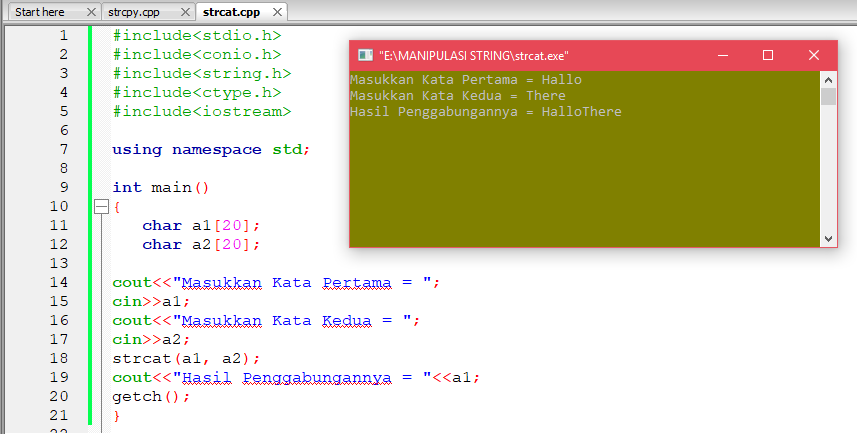Click the closing brace on line 21
Image resolution: width=857 pixels, height=434 pixels.
[x=116, y=416]
